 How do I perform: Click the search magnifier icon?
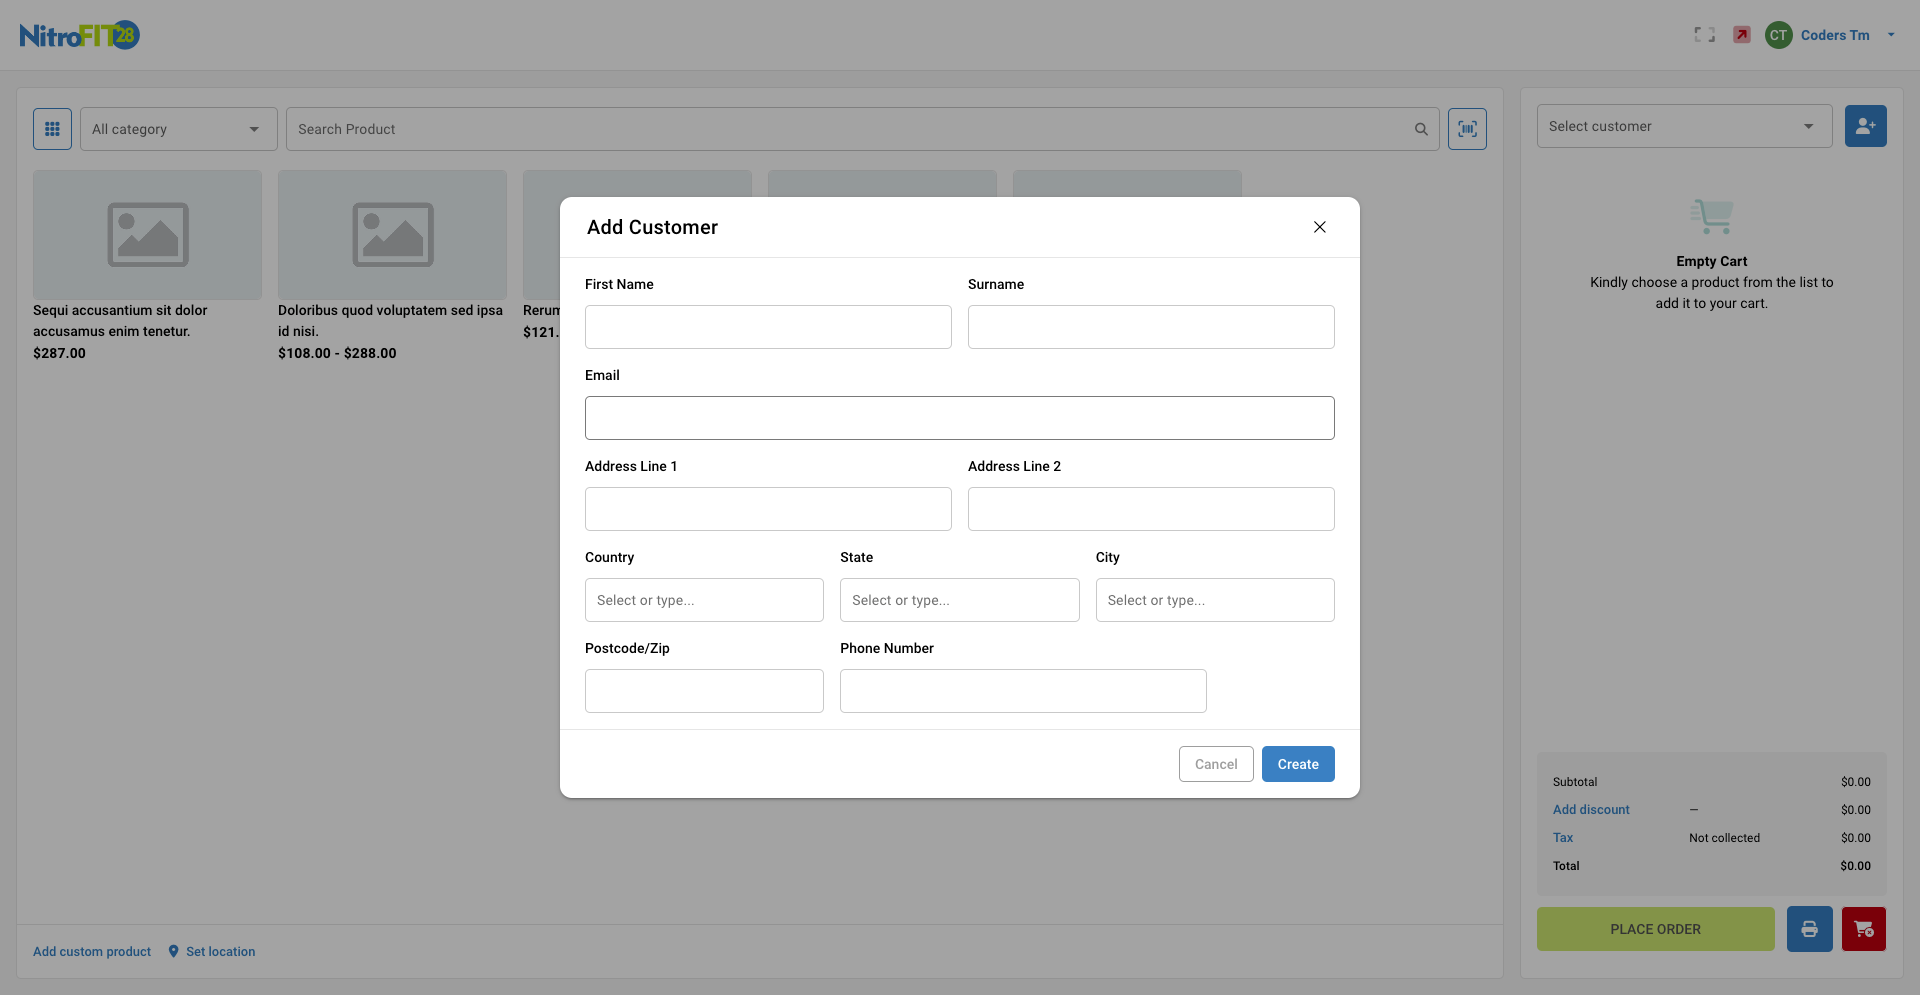pos(1421,129)
